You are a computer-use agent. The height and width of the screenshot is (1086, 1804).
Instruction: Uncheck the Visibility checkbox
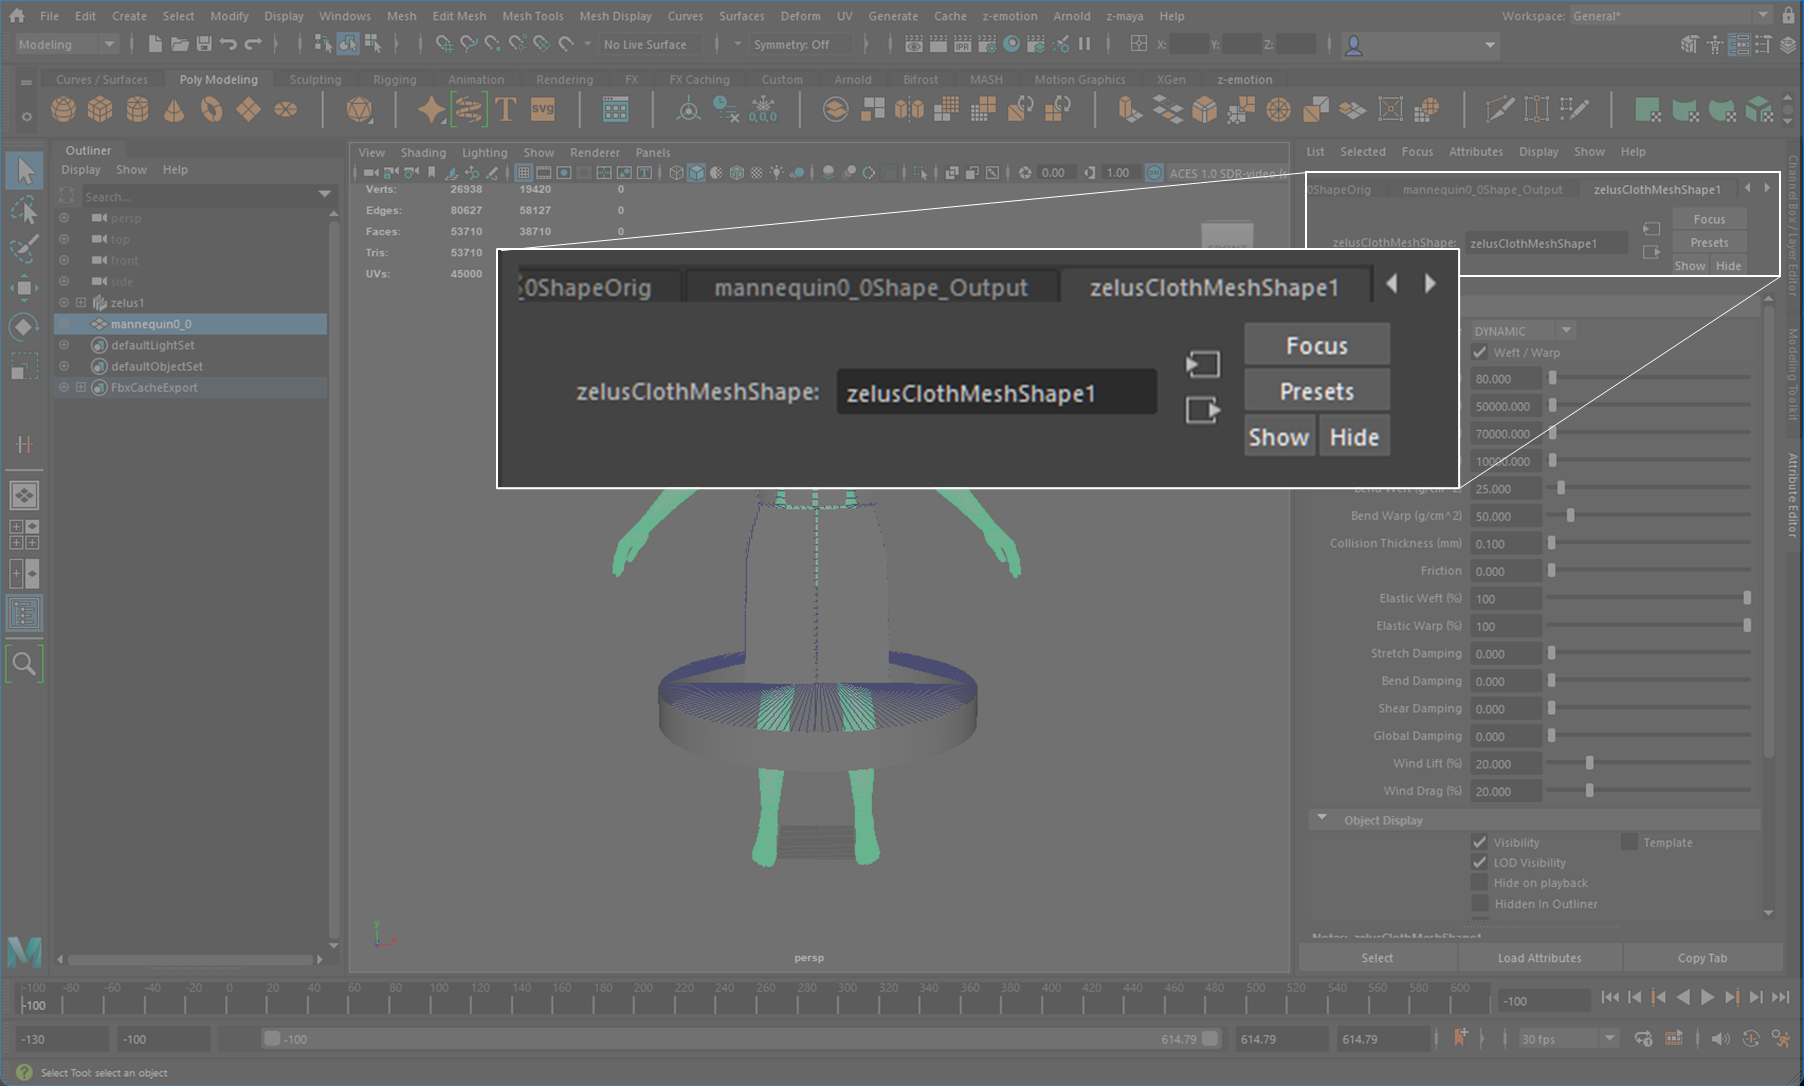(x=1480, y=842)
